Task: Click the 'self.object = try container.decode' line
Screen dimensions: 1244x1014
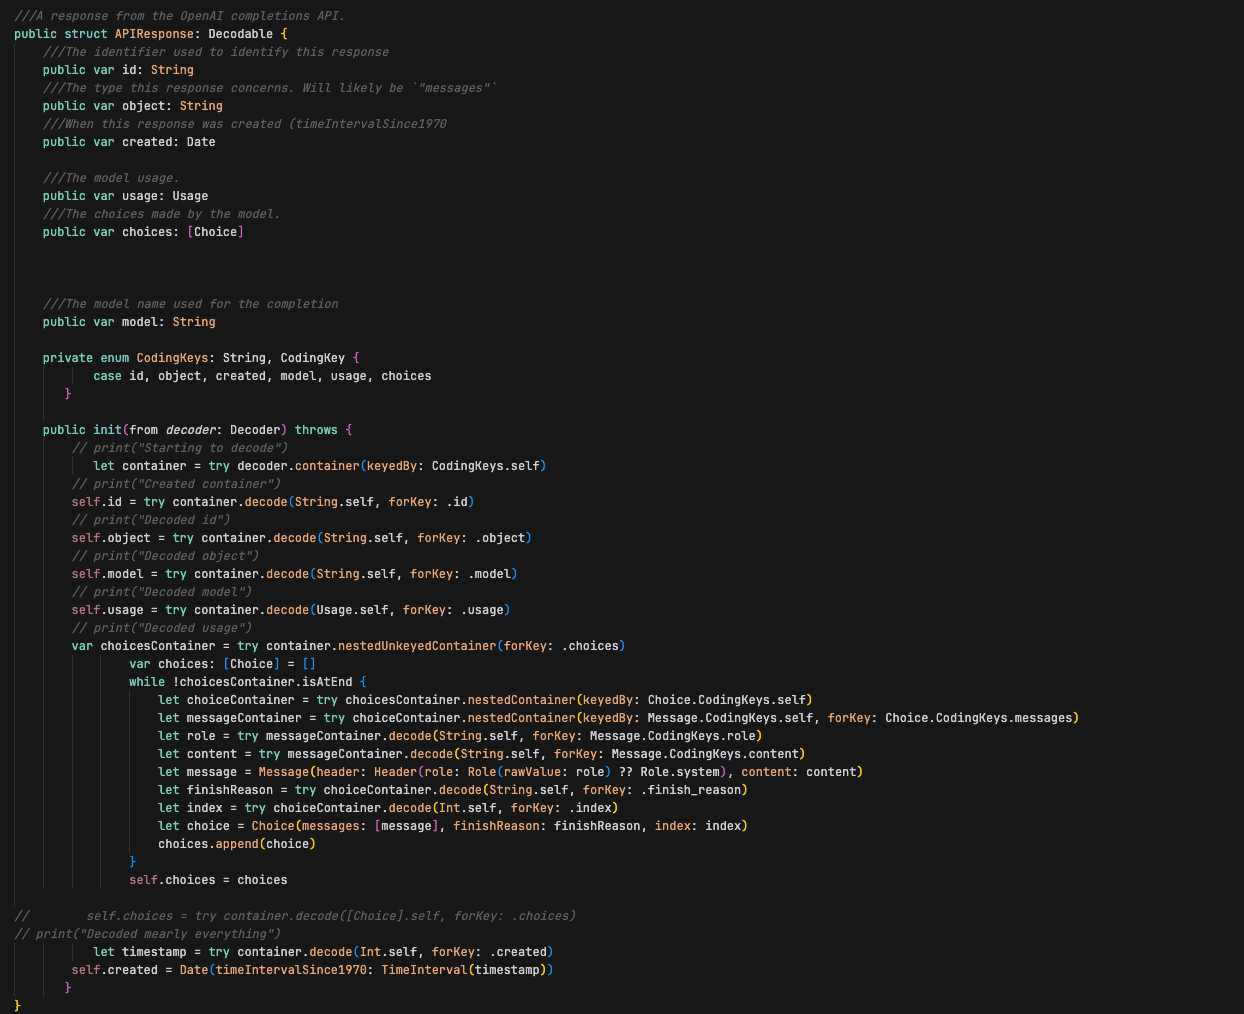Action: point(302,538)
